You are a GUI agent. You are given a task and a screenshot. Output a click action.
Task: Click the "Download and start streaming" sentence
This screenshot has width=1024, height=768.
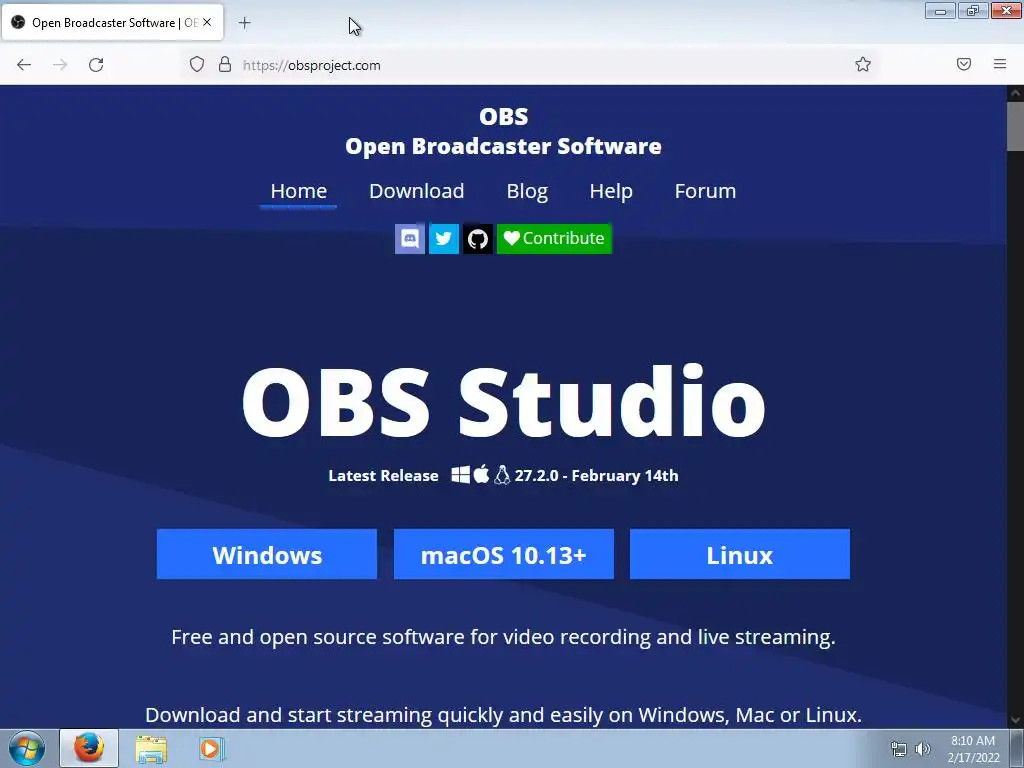504,715
